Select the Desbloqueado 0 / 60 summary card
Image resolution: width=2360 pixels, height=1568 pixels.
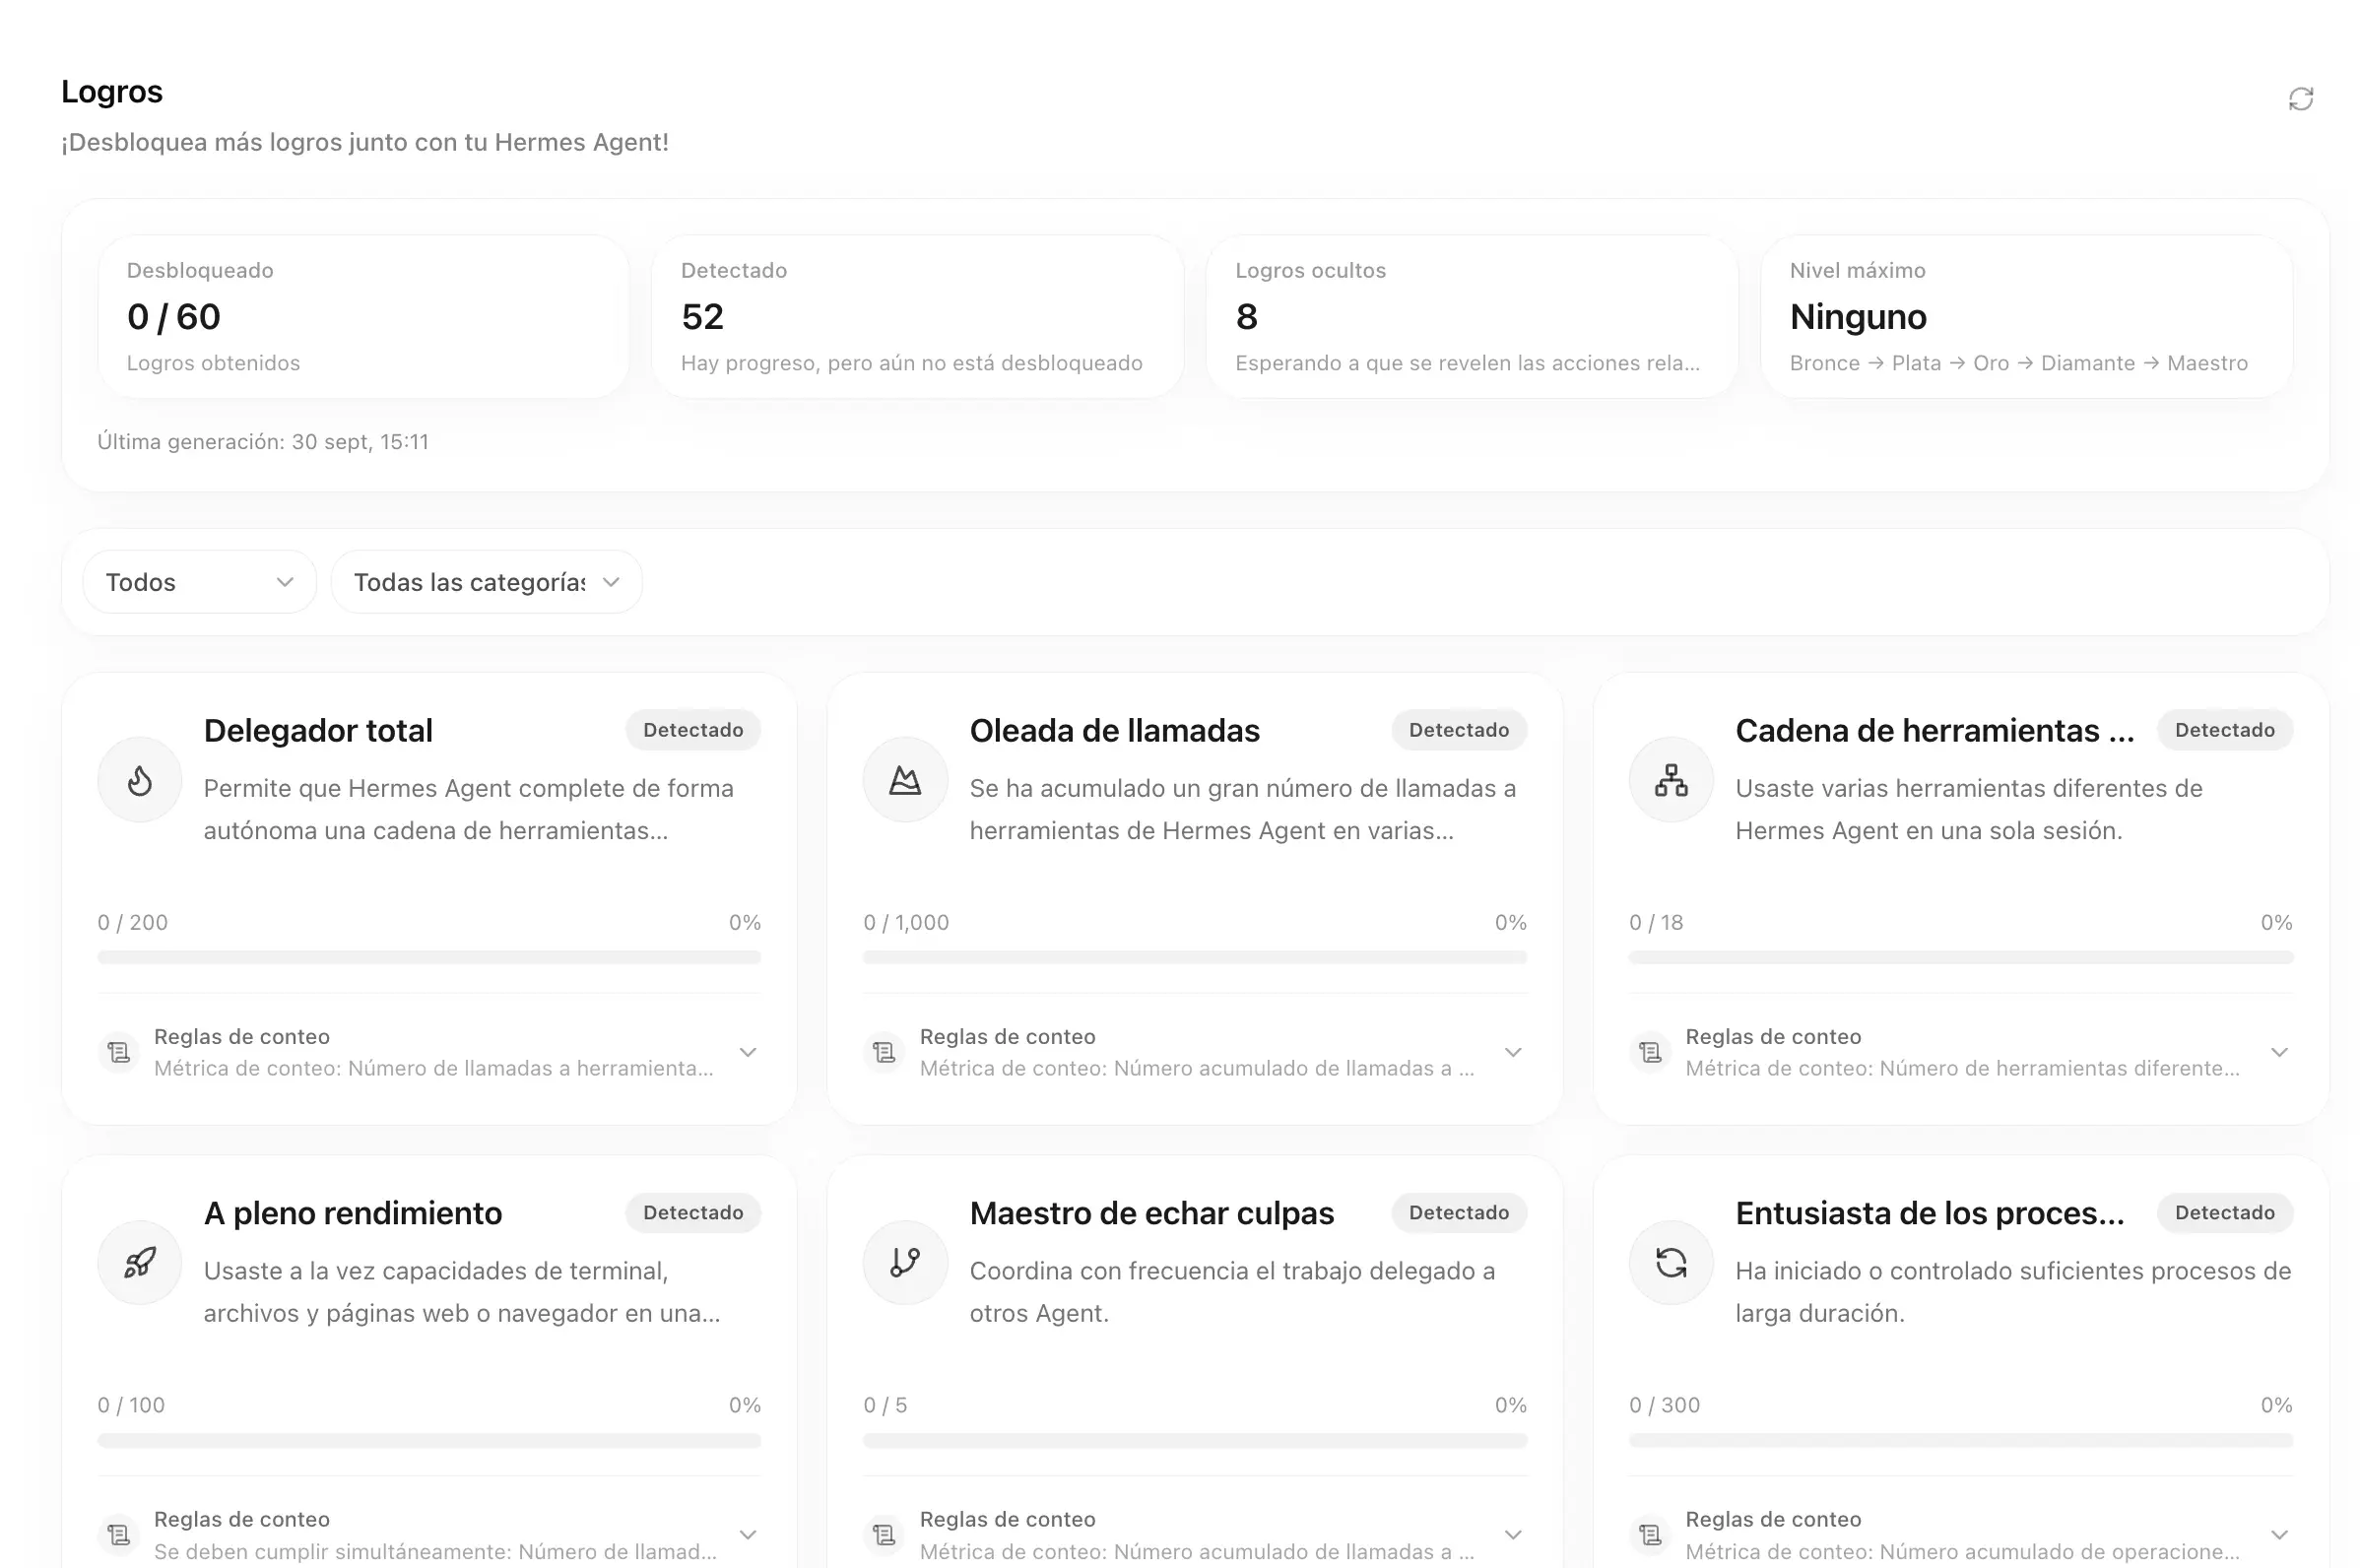pos(364,317)
